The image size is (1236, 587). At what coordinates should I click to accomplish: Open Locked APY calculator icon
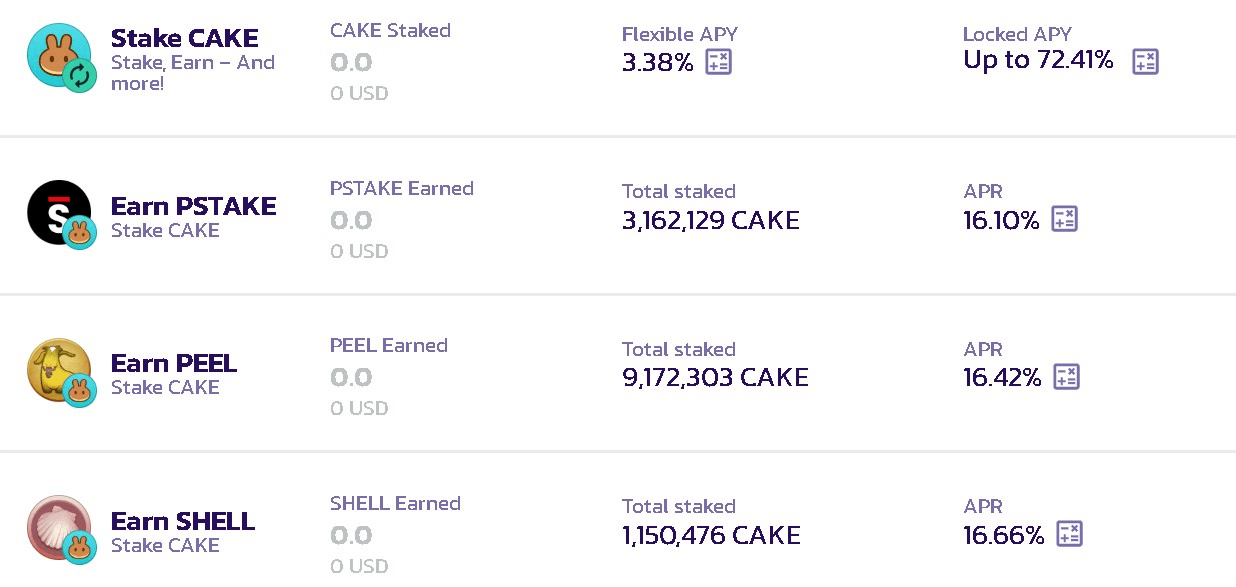tap(1145, 61)
